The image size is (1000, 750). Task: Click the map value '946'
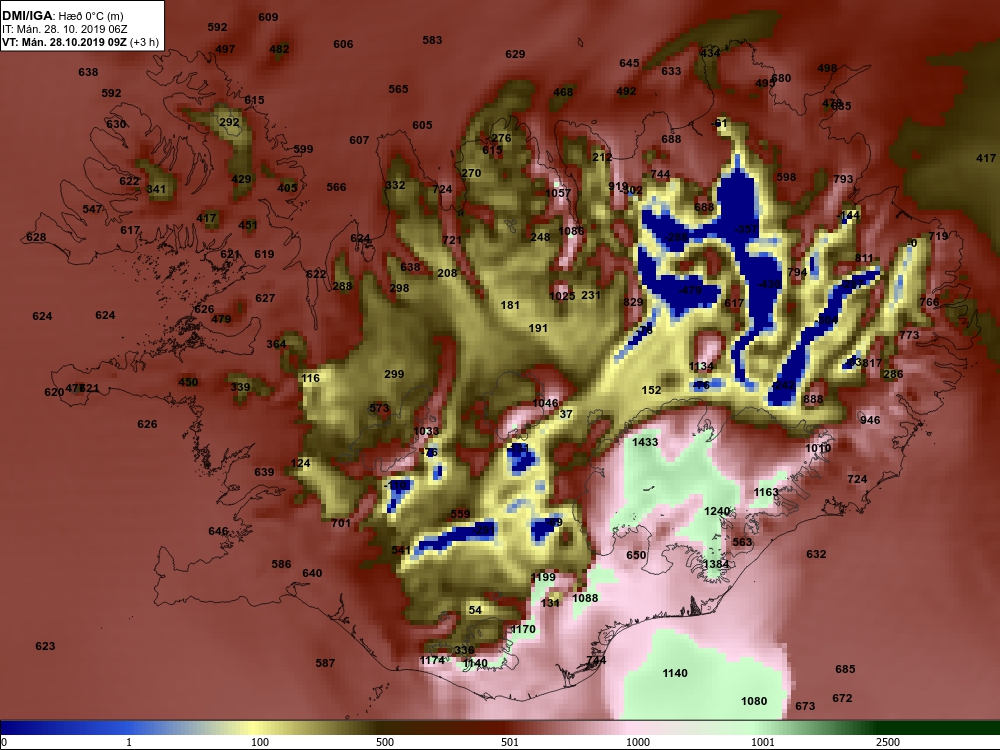click(x=870, y=420)
